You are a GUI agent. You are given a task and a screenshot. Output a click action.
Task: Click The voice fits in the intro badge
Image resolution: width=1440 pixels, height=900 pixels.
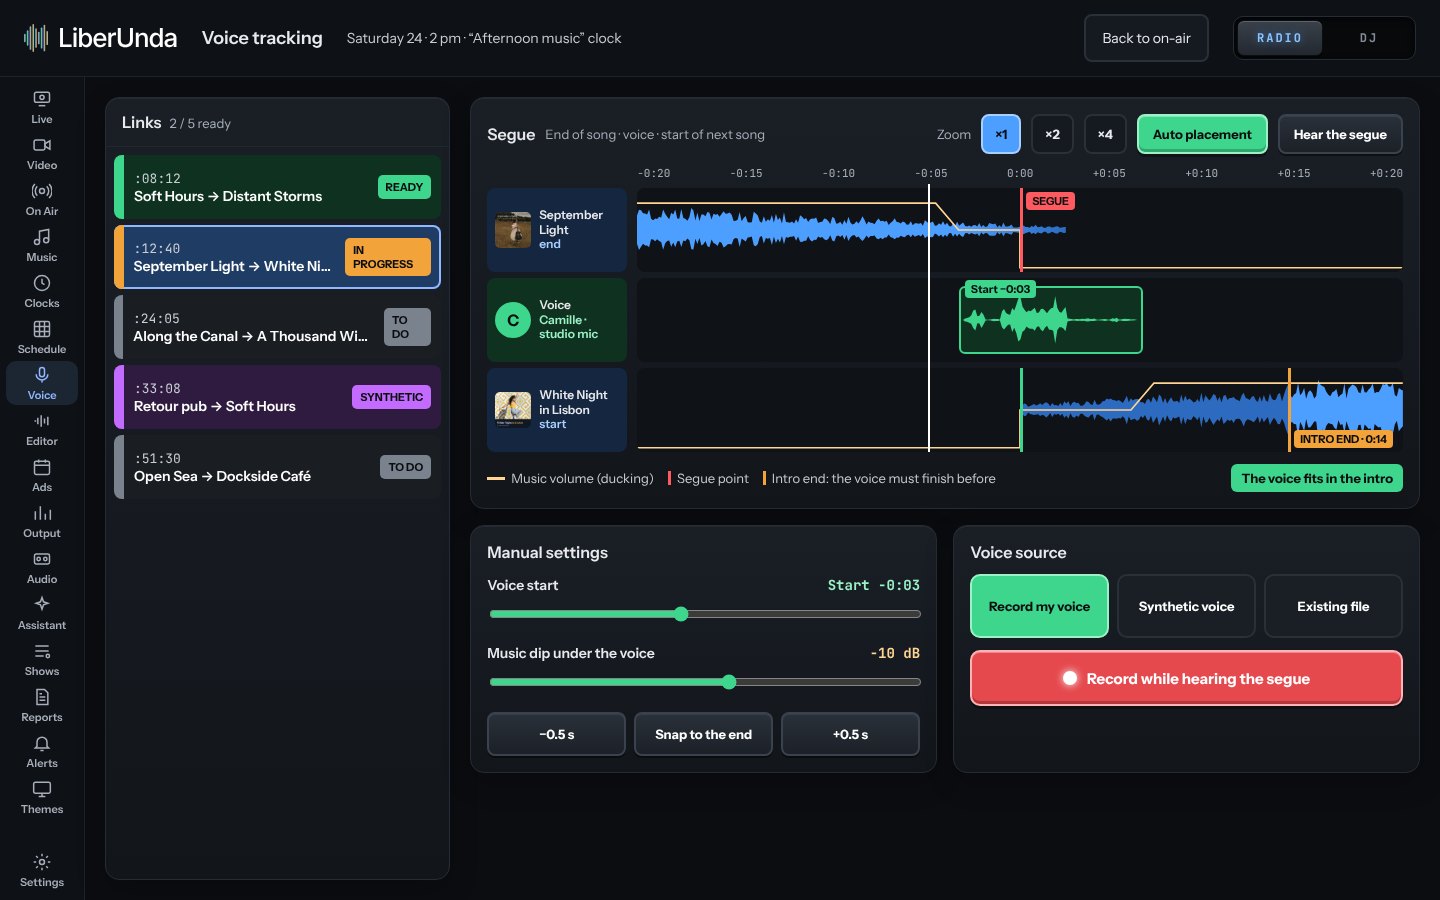(x=1317, y=478)
